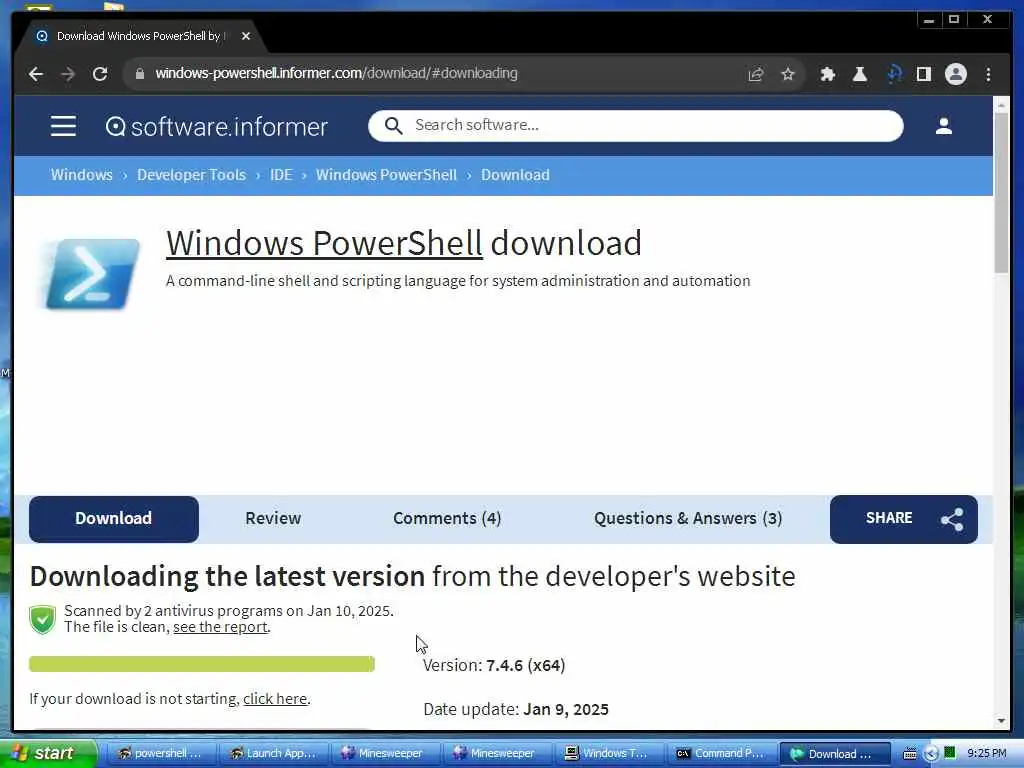Open the Chrome profile avatar
Viewport: 1024px width, 768px height.
coord(955,74)
